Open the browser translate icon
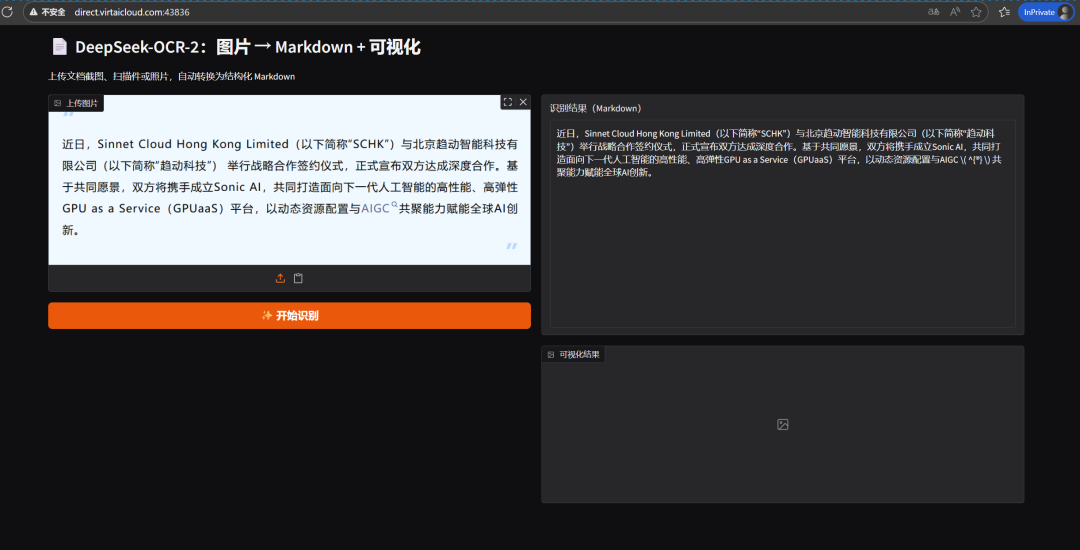 (934, 12)
